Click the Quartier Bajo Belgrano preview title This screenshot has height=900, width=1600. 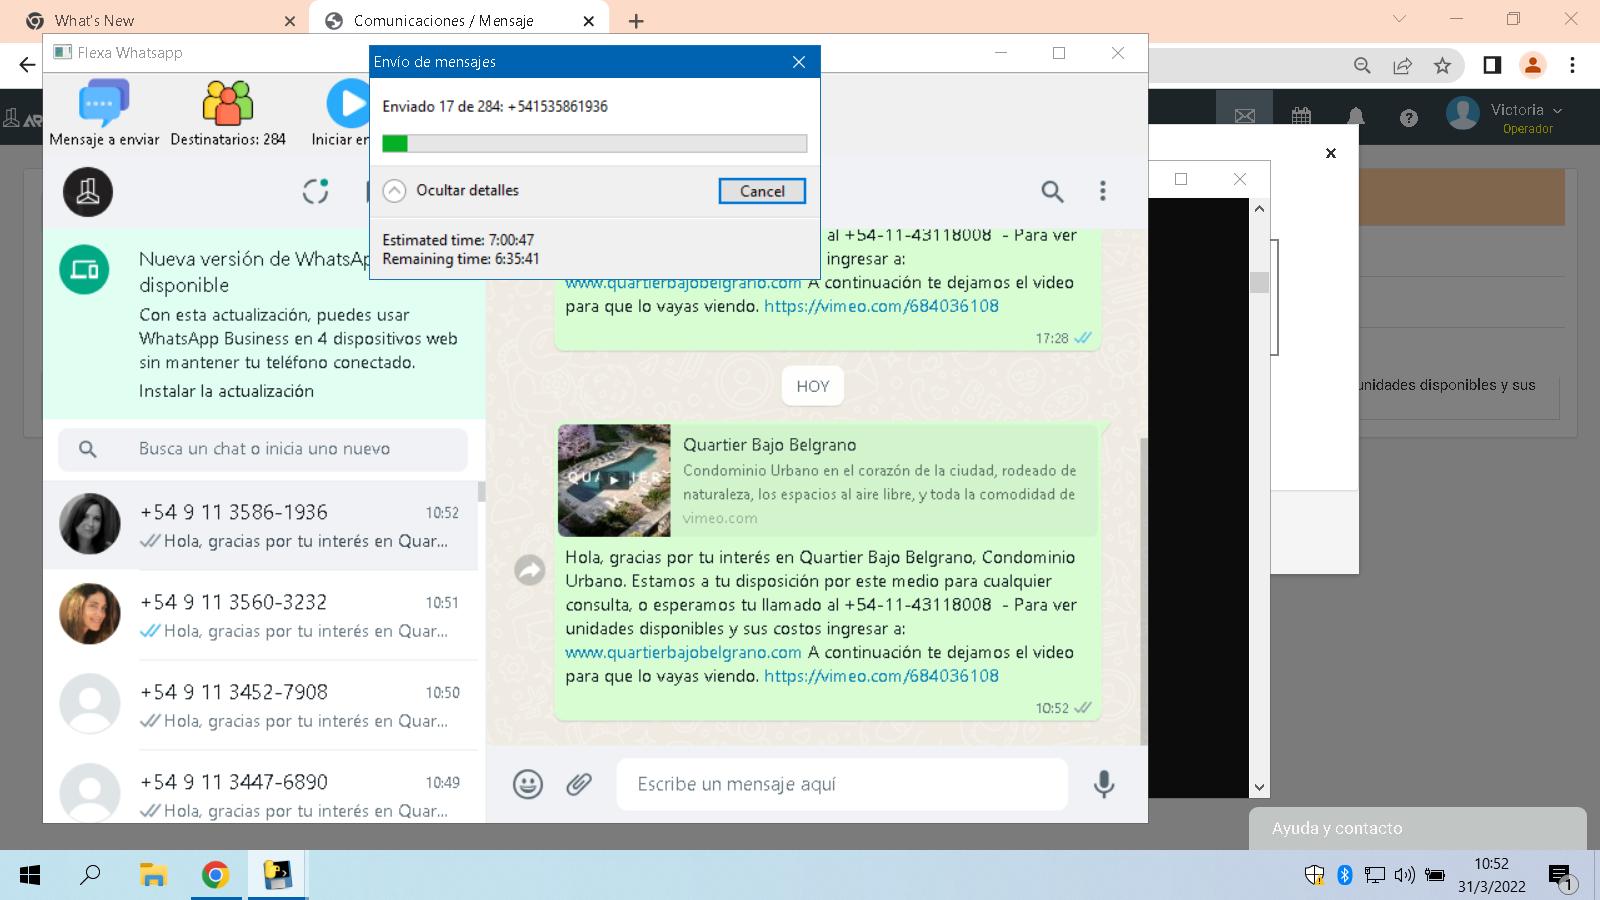coord(769,445)
